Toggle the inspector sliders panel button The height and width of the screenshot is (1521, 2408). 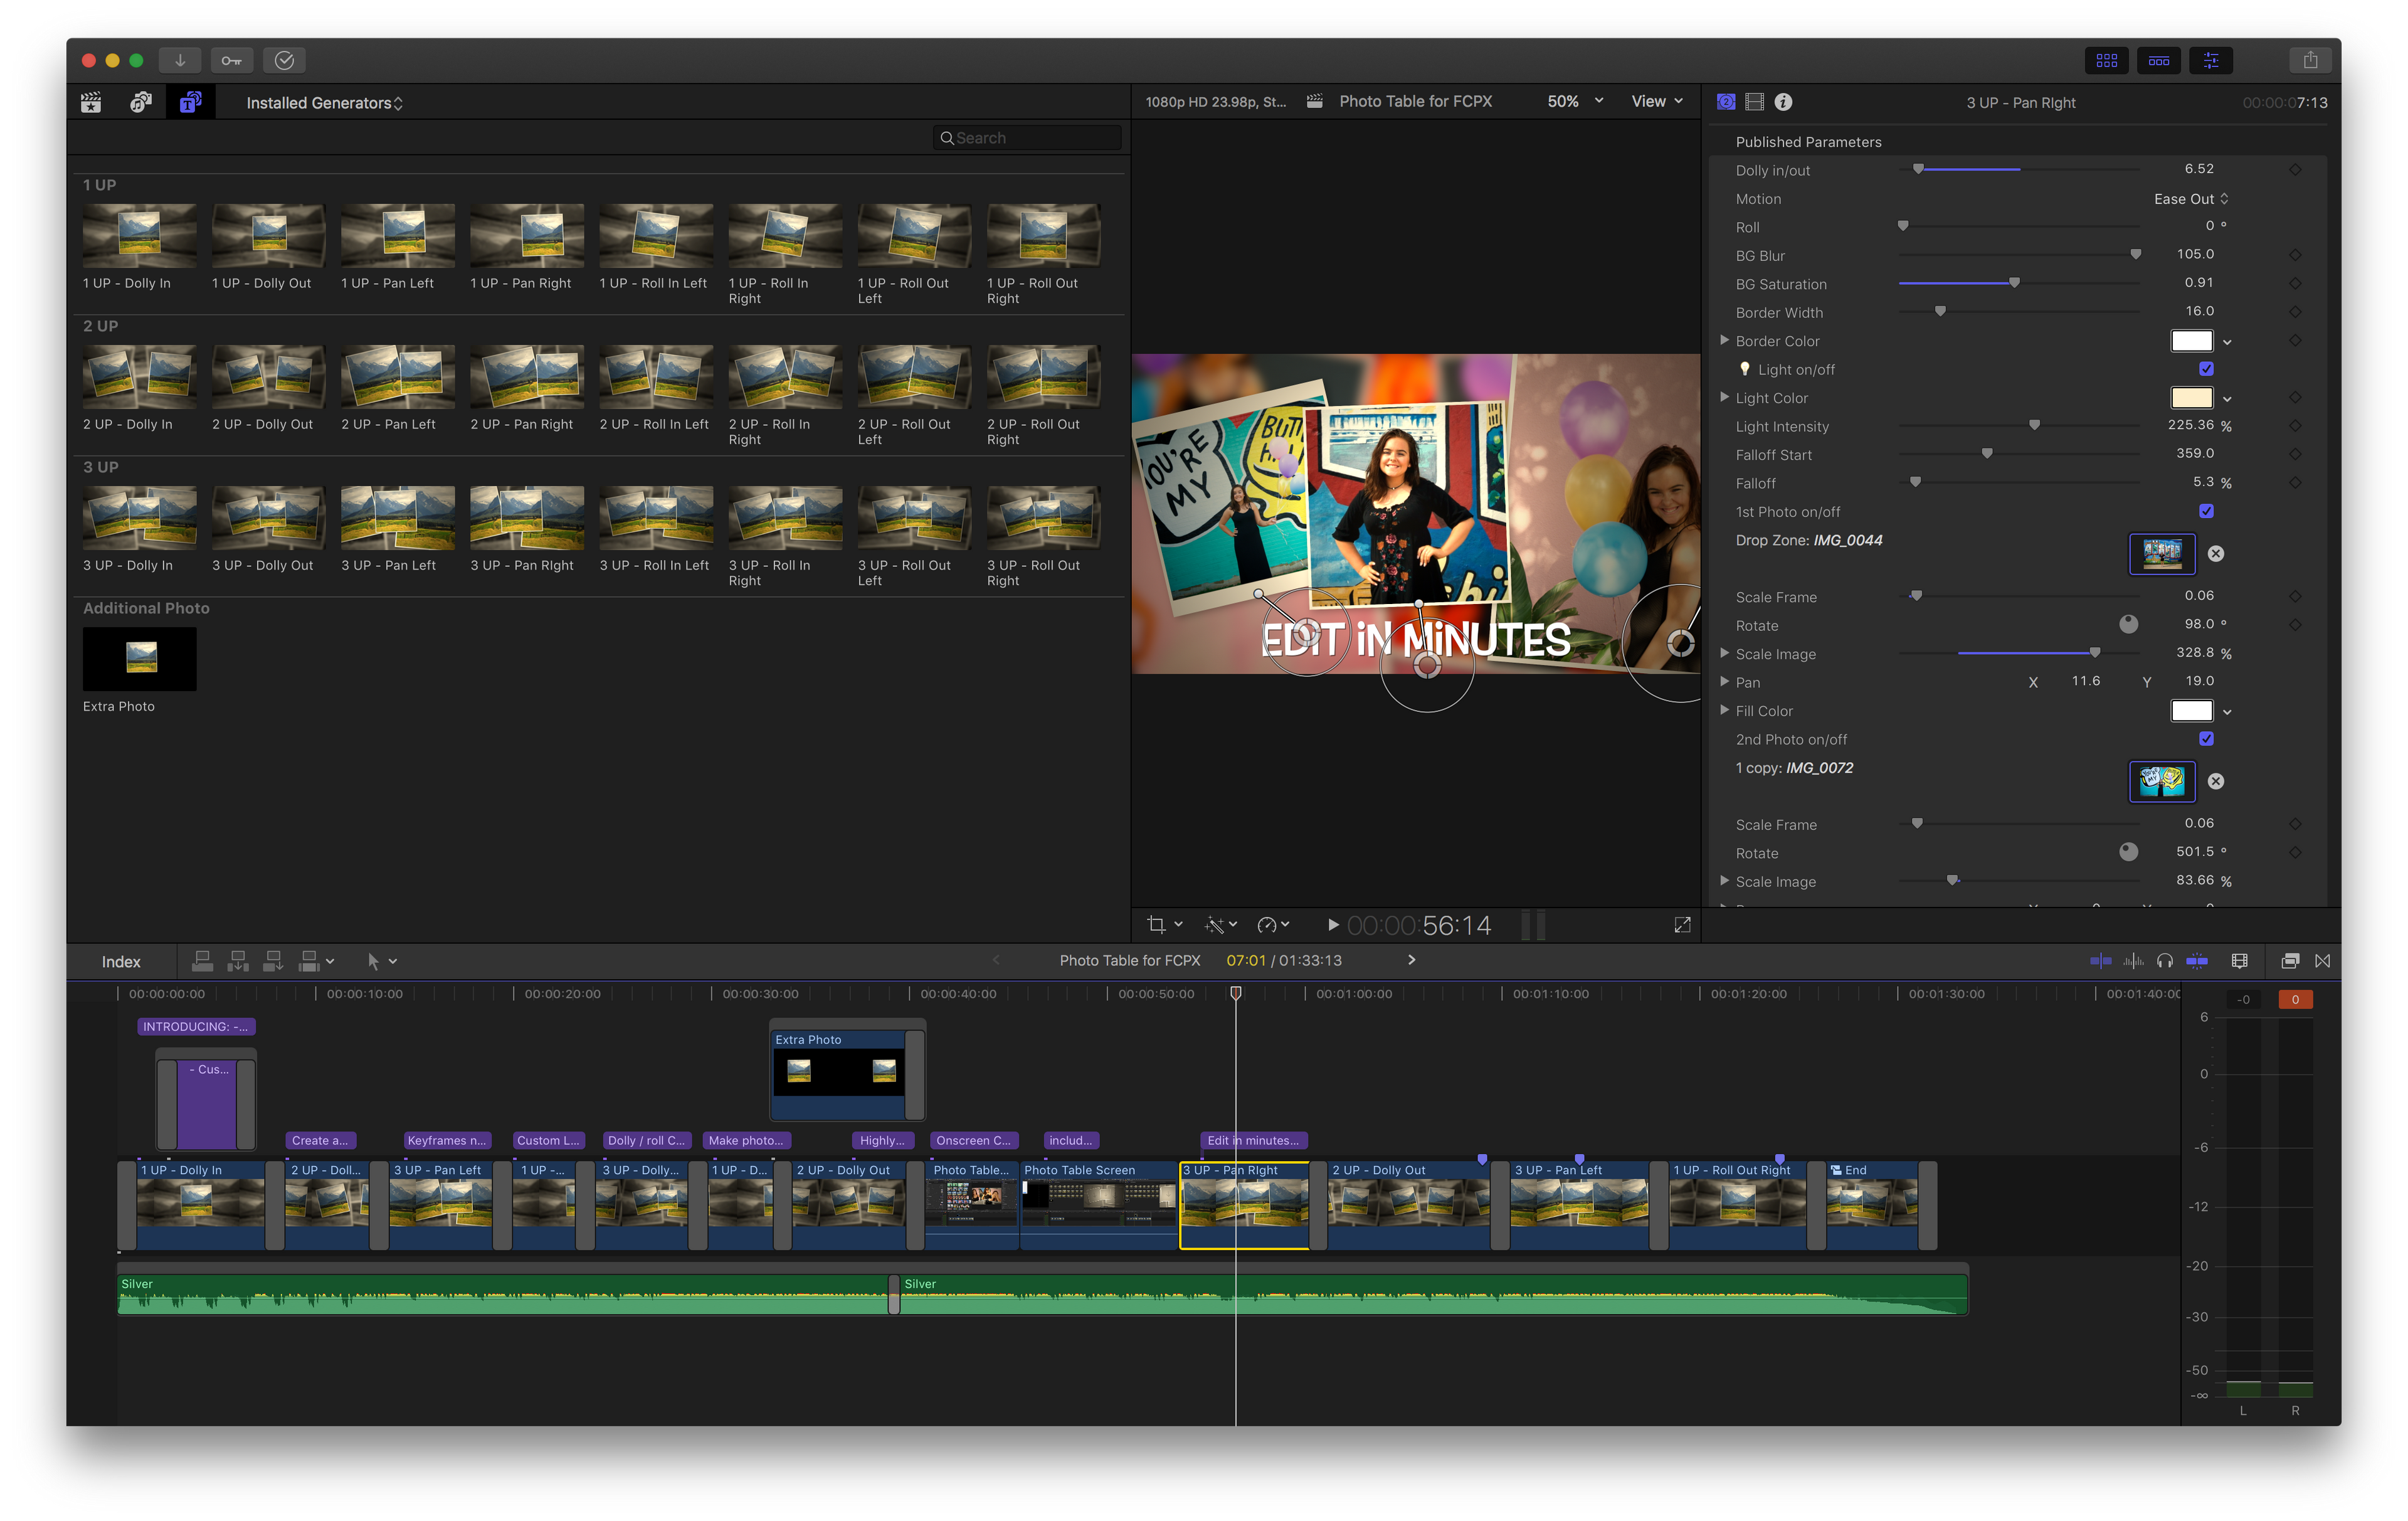[2211, 60]
